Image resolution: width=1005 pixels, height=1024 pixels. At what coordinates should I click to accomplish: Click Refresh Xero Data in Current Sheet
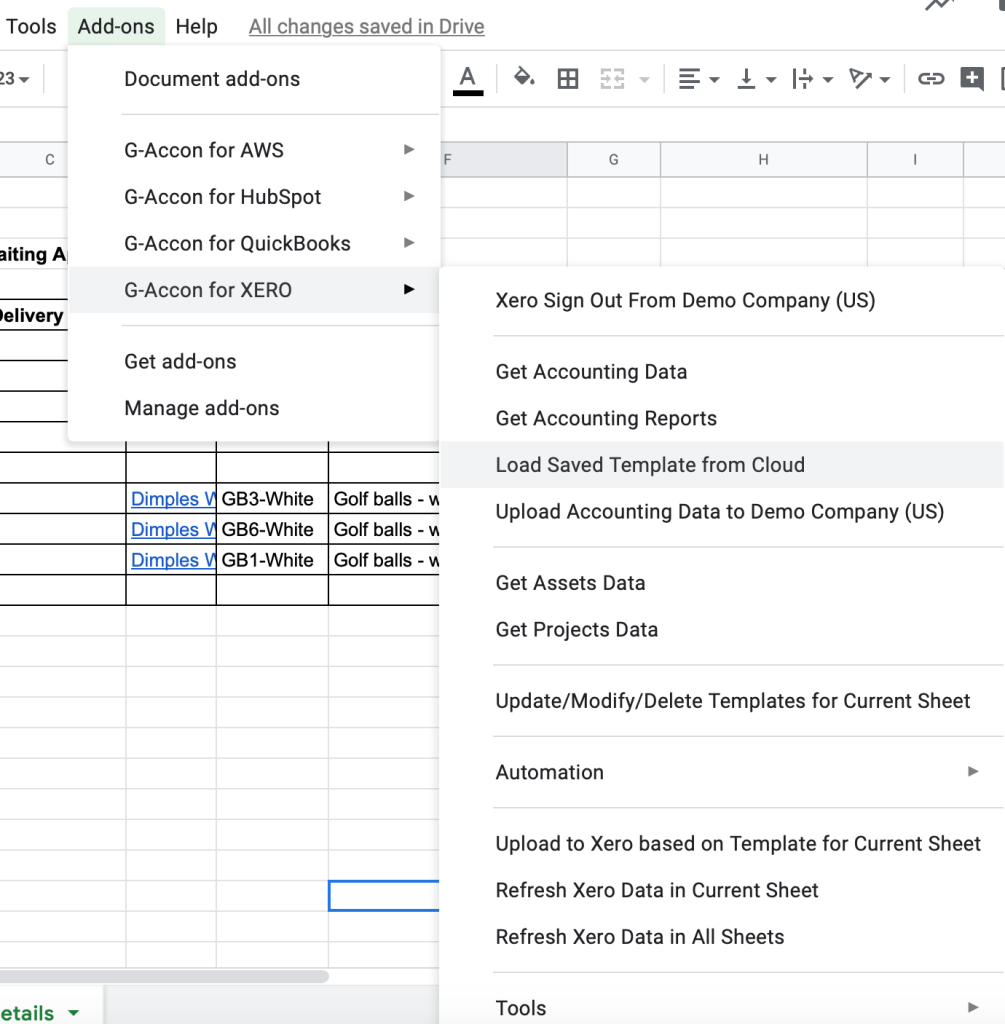(657, 890)
